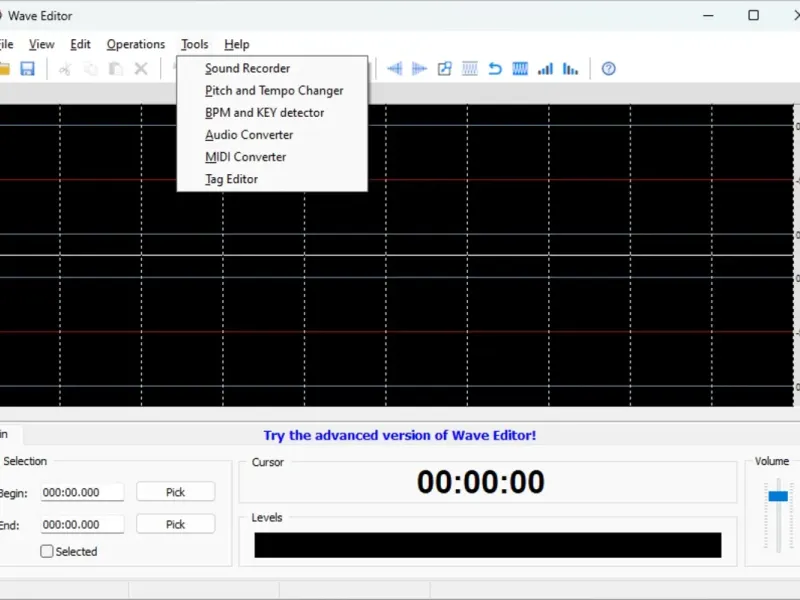The height and width of the screenshot is (600, 800).
Task: Click 'Try the advanced version' link
Action: [400, 435]
